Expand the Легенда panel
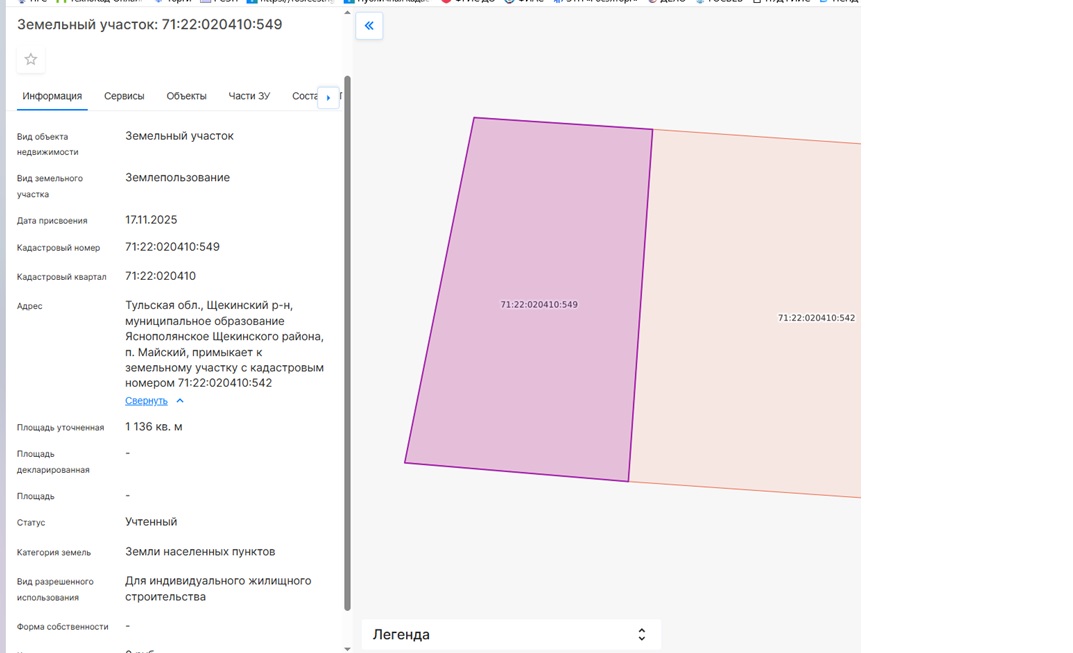 point(510,635)
